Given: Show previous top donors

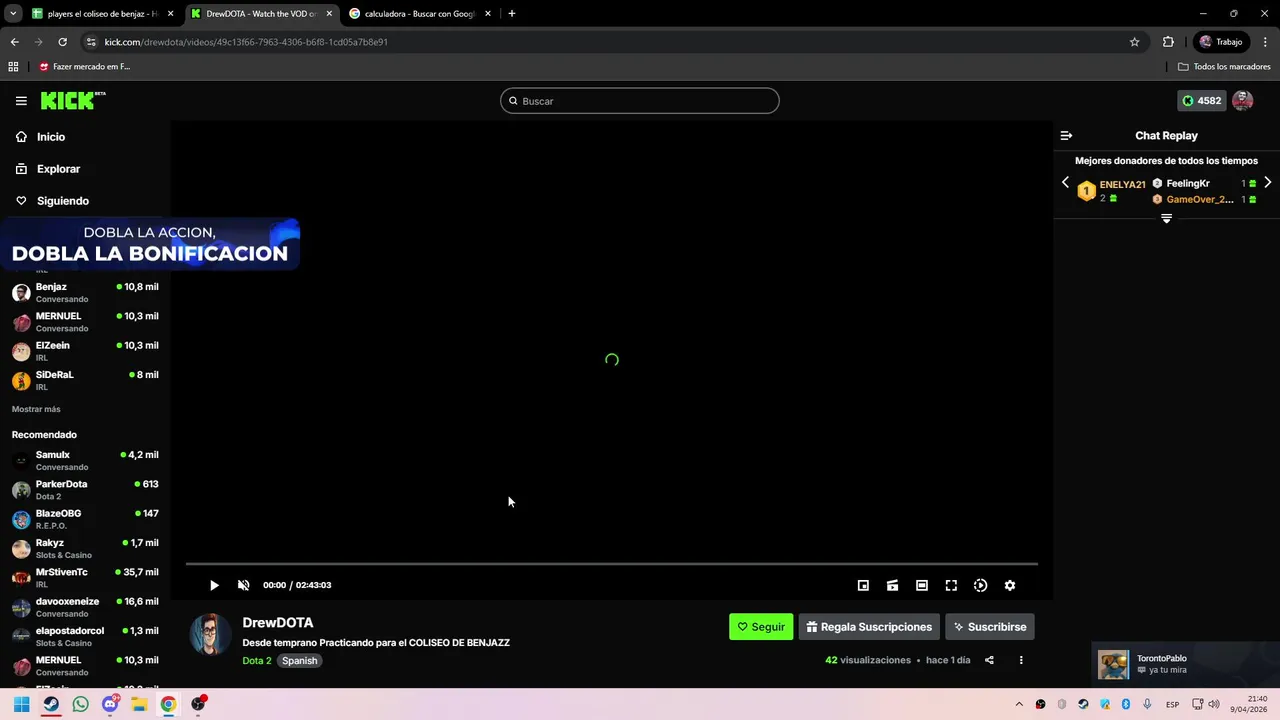Looking at the screenshot, I should (x=1065, y=183).
